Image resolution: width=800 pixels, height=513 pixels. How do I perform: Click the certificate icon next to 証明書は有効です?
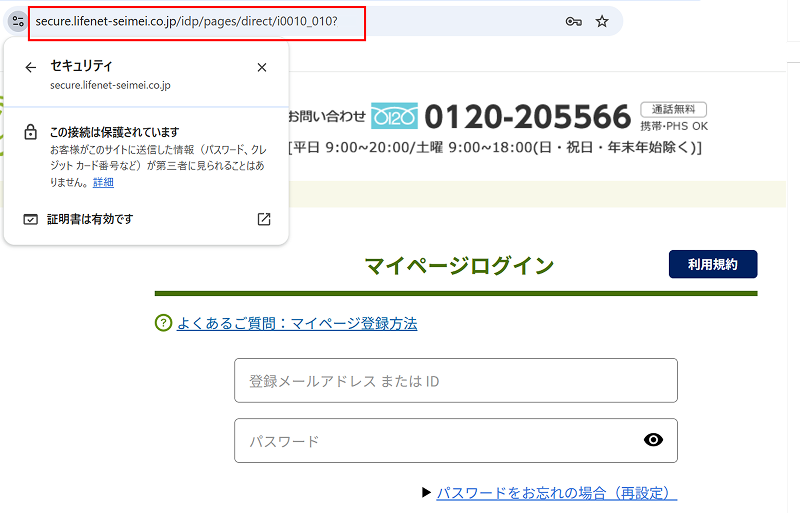coord(31,219)
